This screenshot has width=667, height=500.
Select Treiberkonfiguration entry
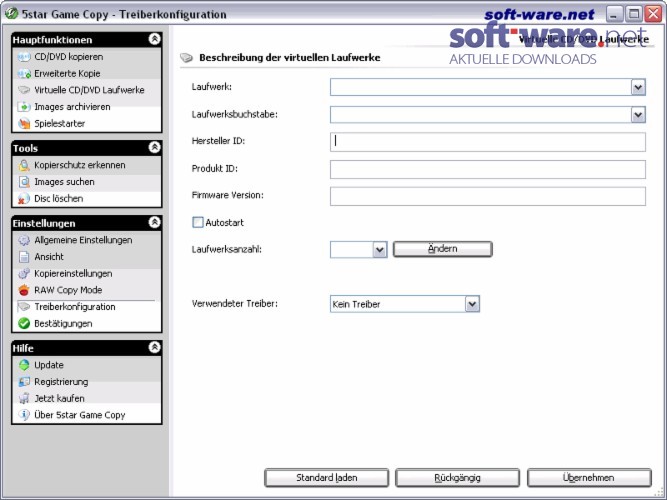tap(75, 307)
